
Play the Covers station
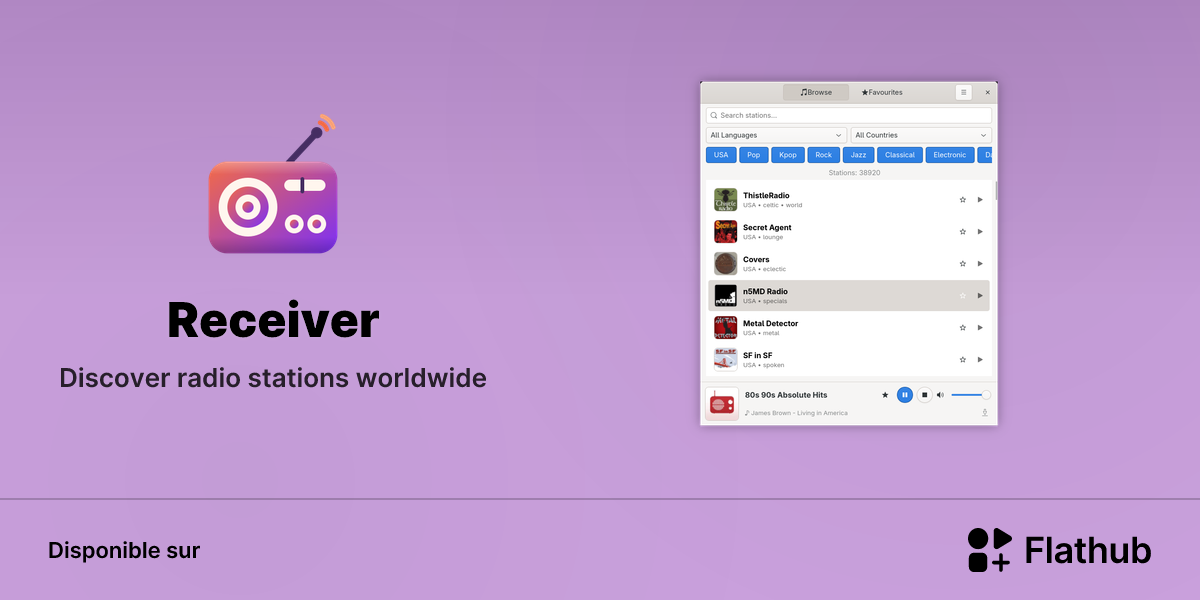[x=980, y=264]
